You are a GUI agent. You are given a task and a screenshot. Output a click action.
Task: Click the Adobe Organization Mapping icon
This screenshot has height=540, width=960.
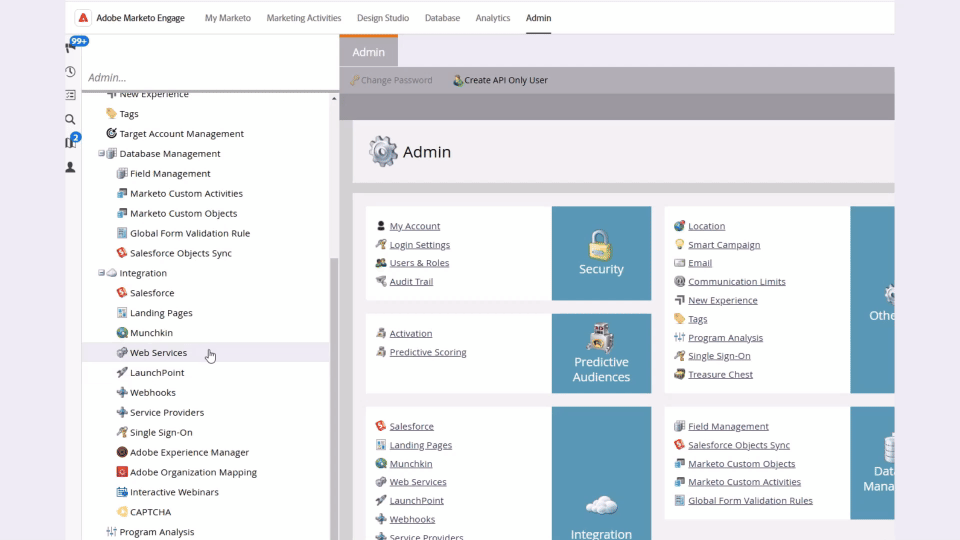122,472
